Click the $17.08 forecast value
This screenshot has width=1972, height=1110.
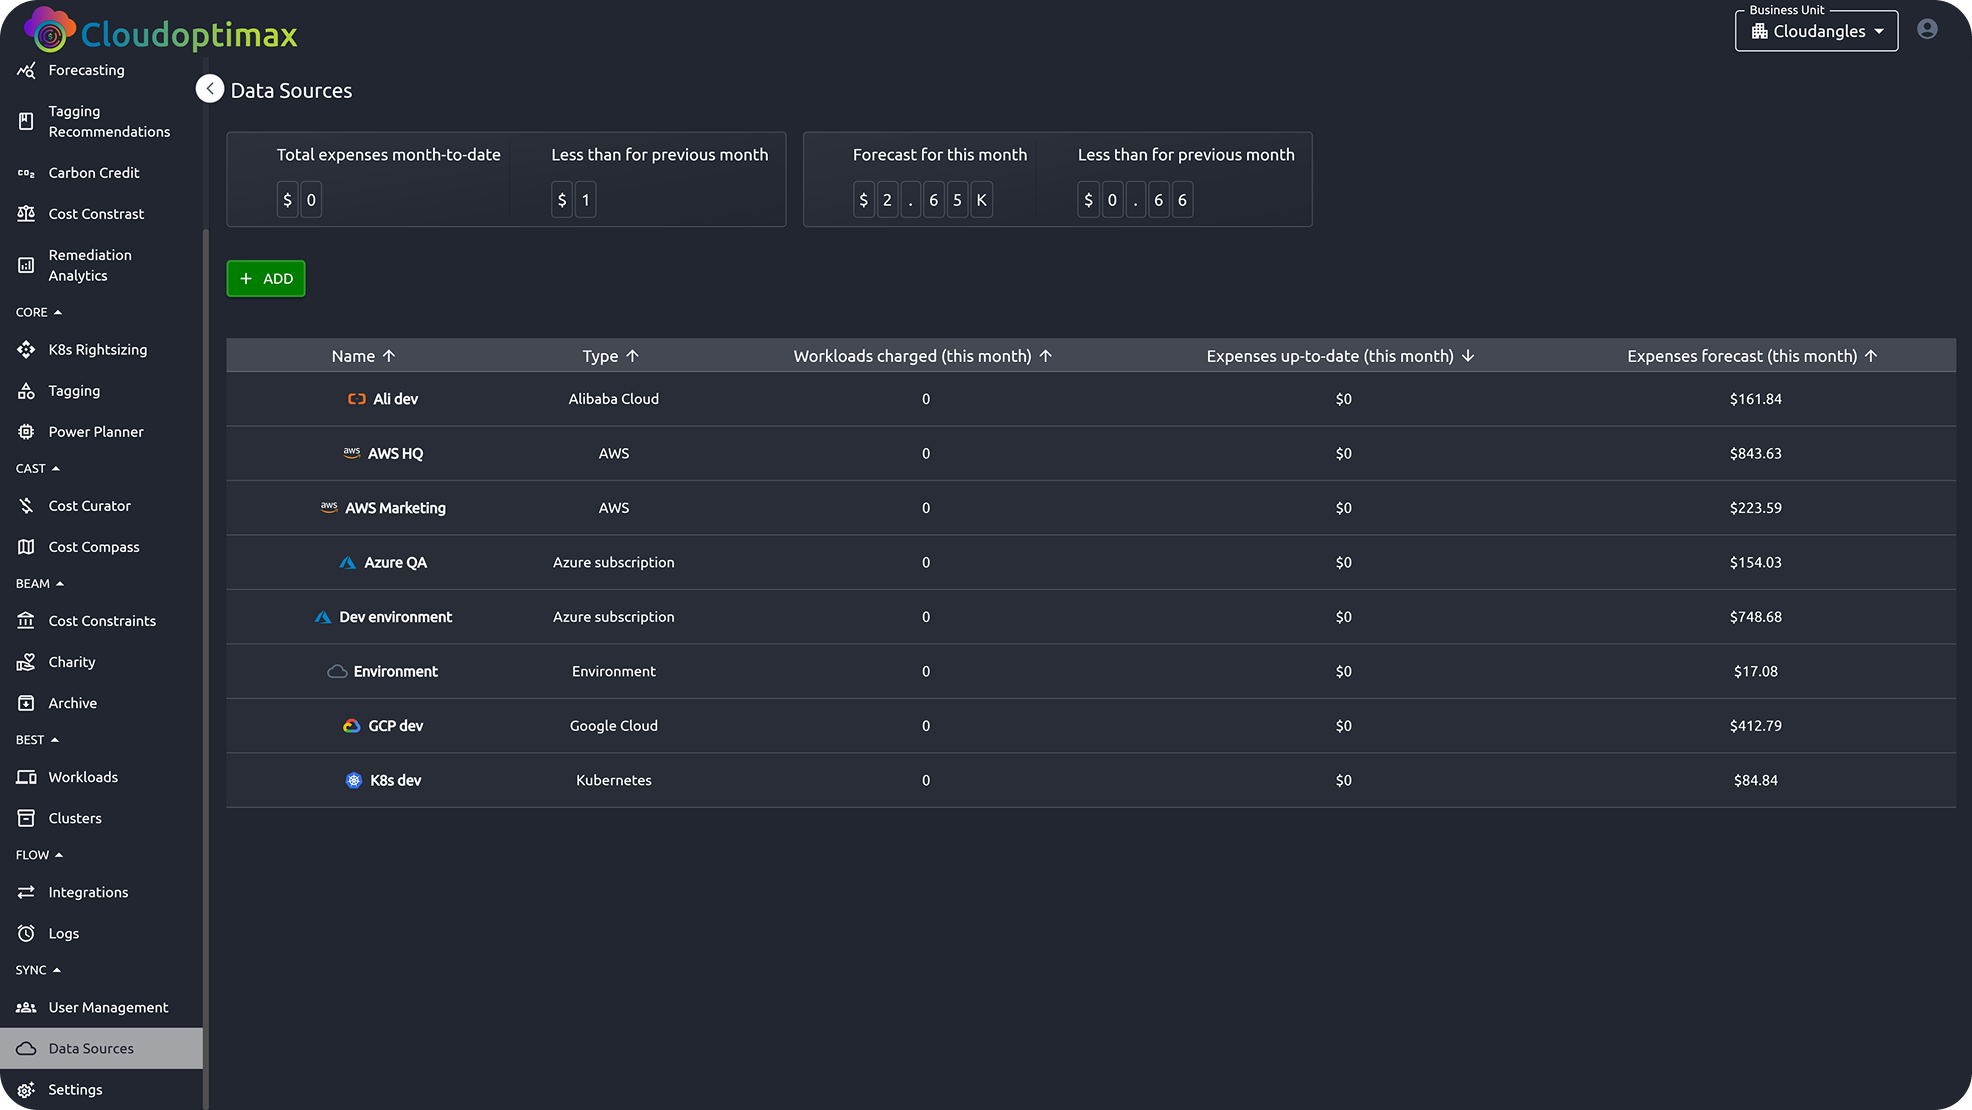point(1756,672)
